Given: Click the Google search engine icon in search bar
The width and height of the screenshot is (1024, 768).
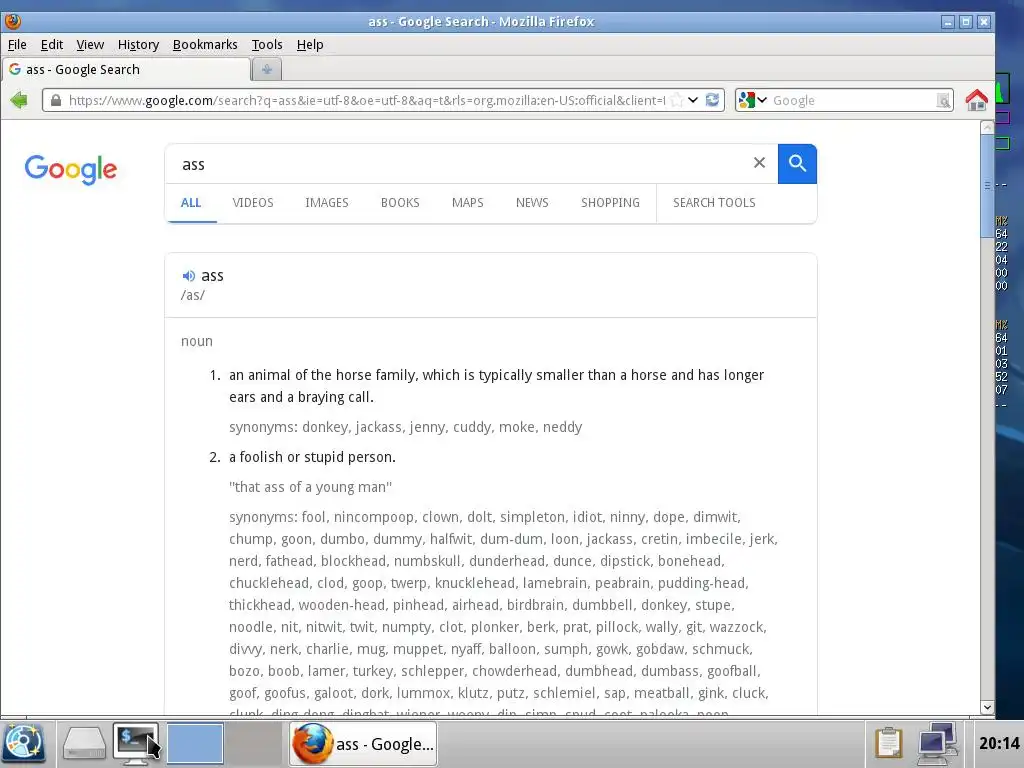Looking at the screenshot, I should pyautogui.click(x=746, y=100).
